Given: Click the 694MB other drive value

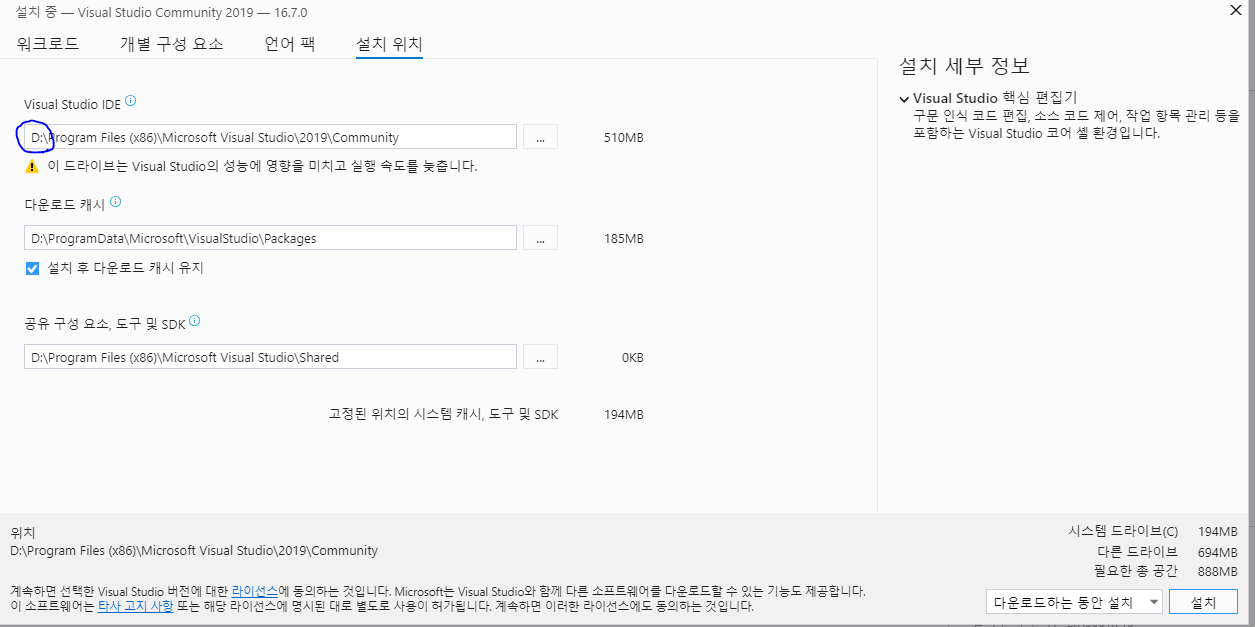Looking at the screenshot, I should [x=1217, y=552].
